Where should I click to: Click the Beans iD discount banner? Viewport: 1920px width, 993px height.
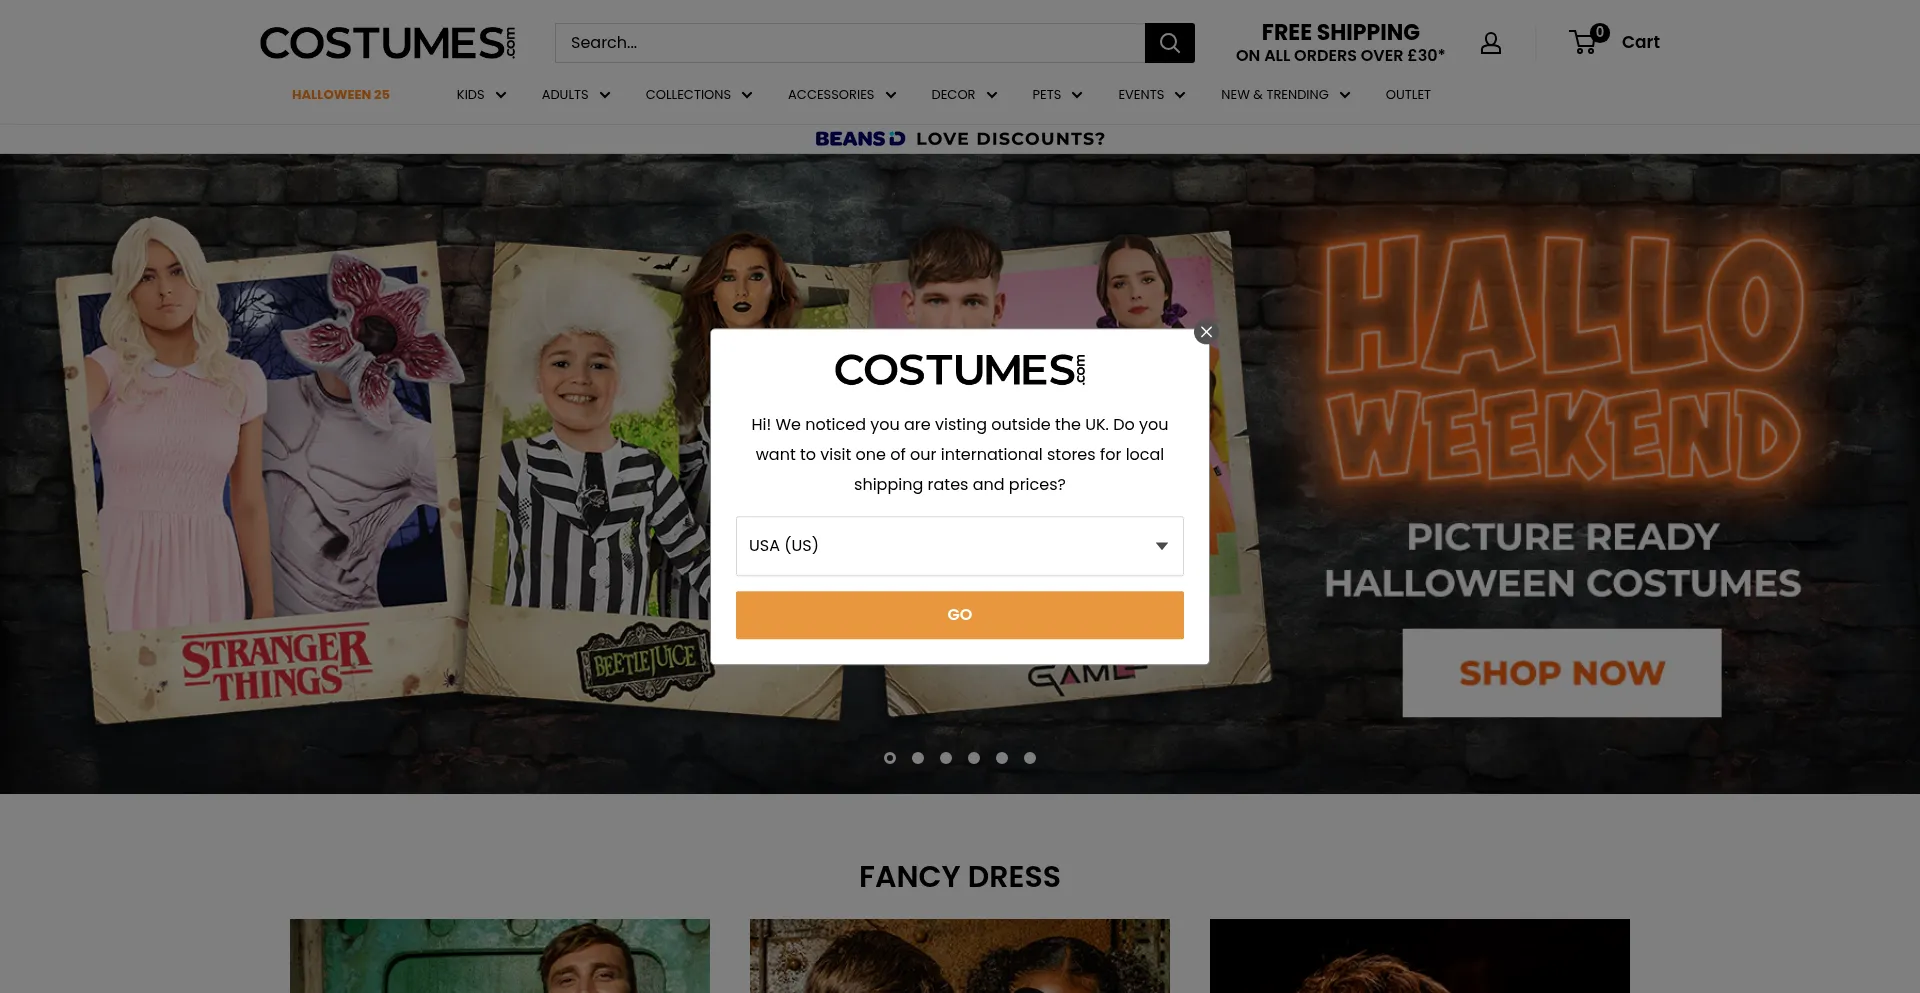click(959, 139)
